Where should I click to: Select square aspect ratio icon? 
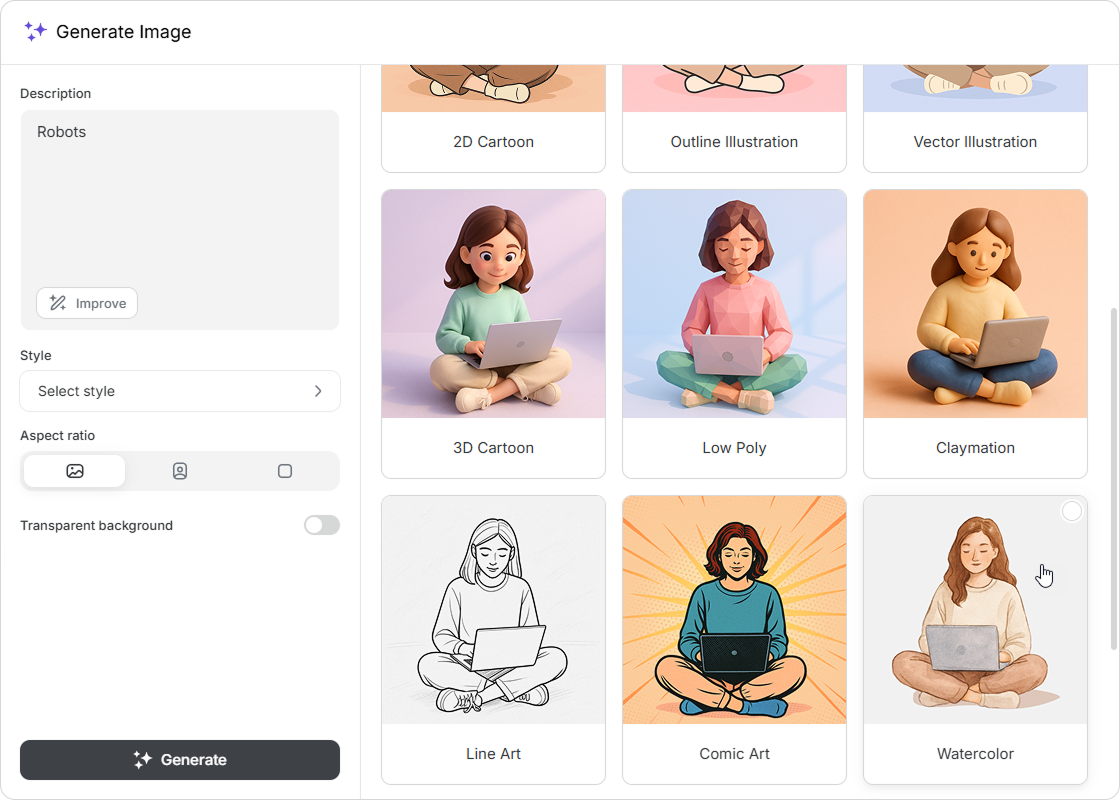(285, 471)
